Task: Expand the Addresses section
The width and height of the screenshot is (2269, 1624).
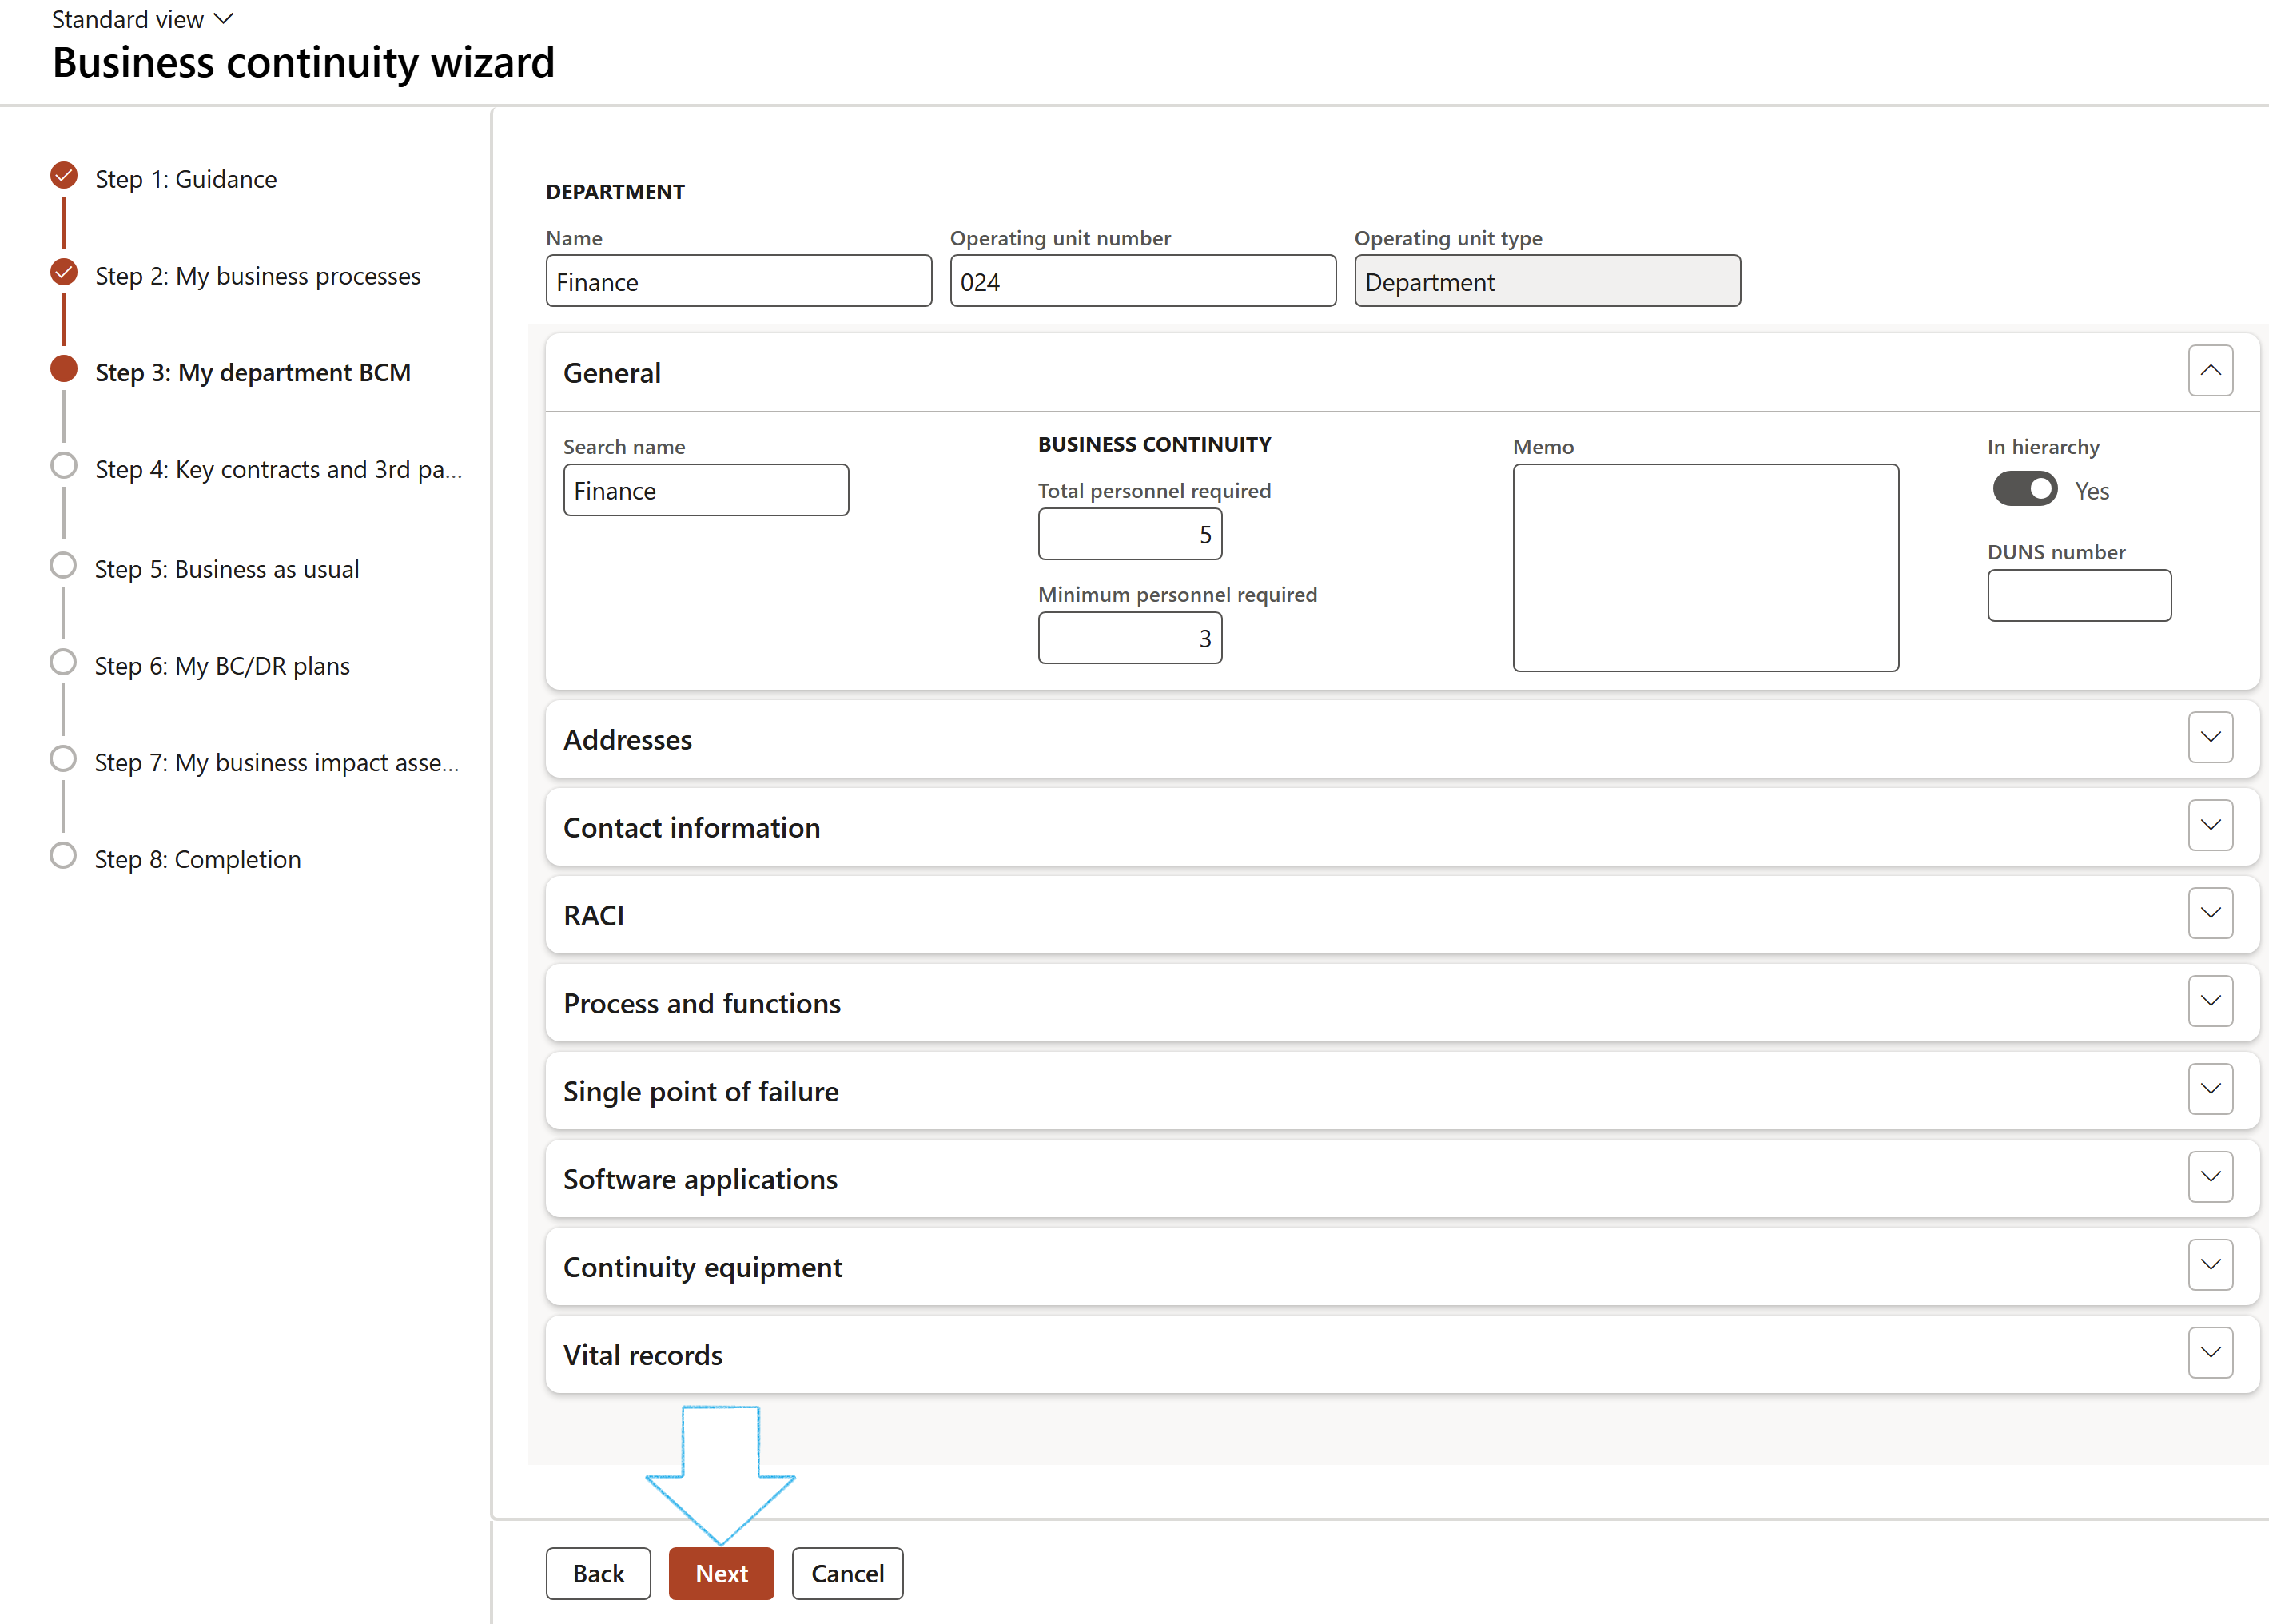Action: pyautogui.click(x=2209, y=738)
